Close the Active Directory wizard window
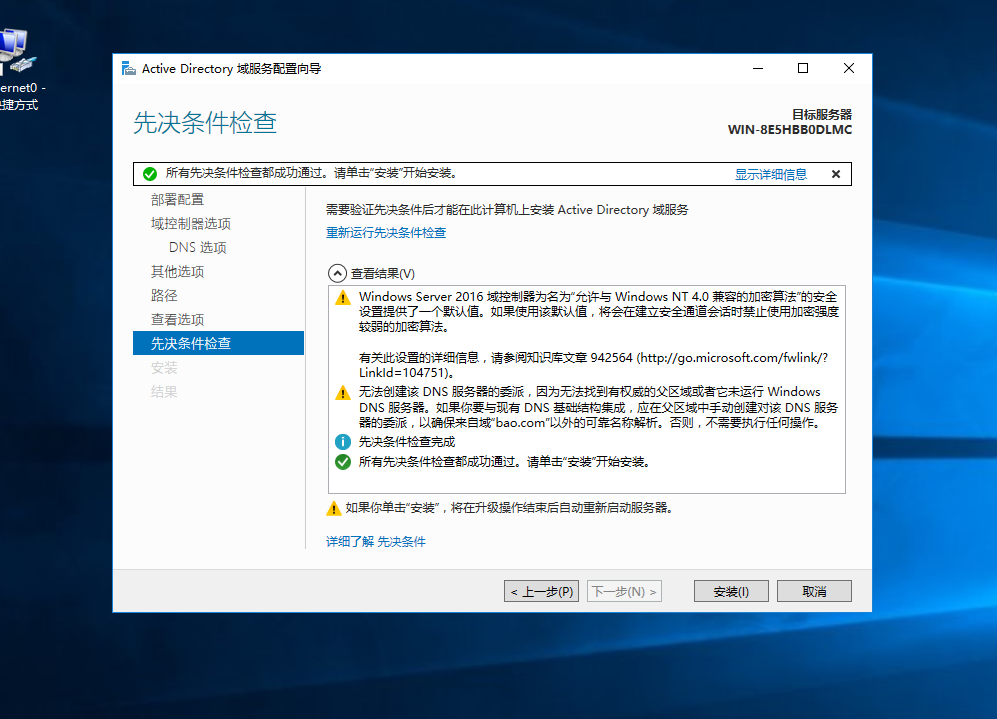997x719 pixels. point(848,68)
